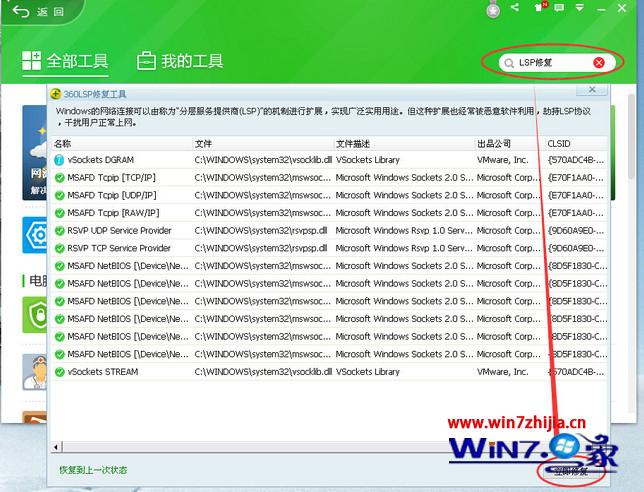Click the share icon in title bar
This screenshot has width=644, height=492.
(515, 7)
